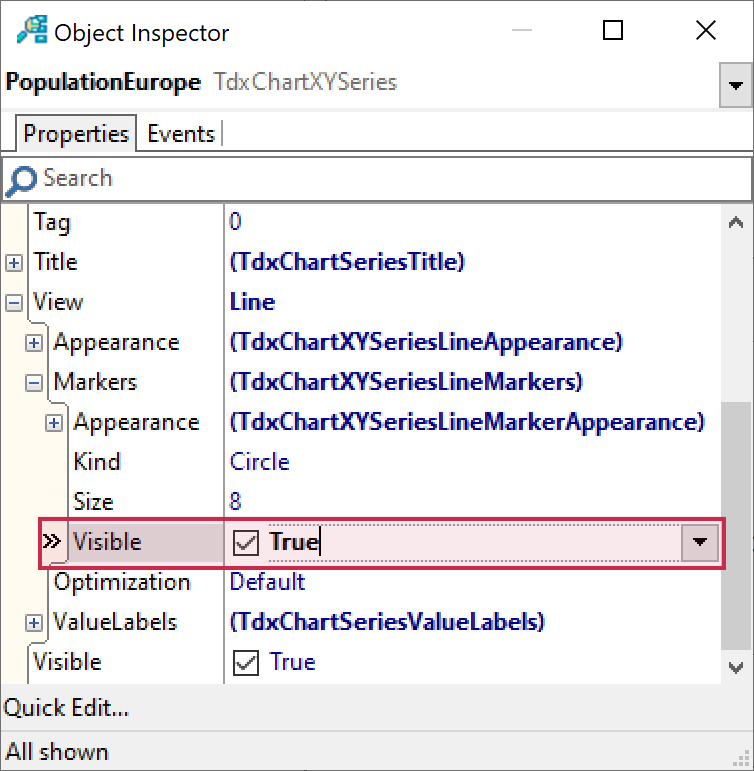
Task: Select the Kind property value Circle
Action: [x=260, y=462]
